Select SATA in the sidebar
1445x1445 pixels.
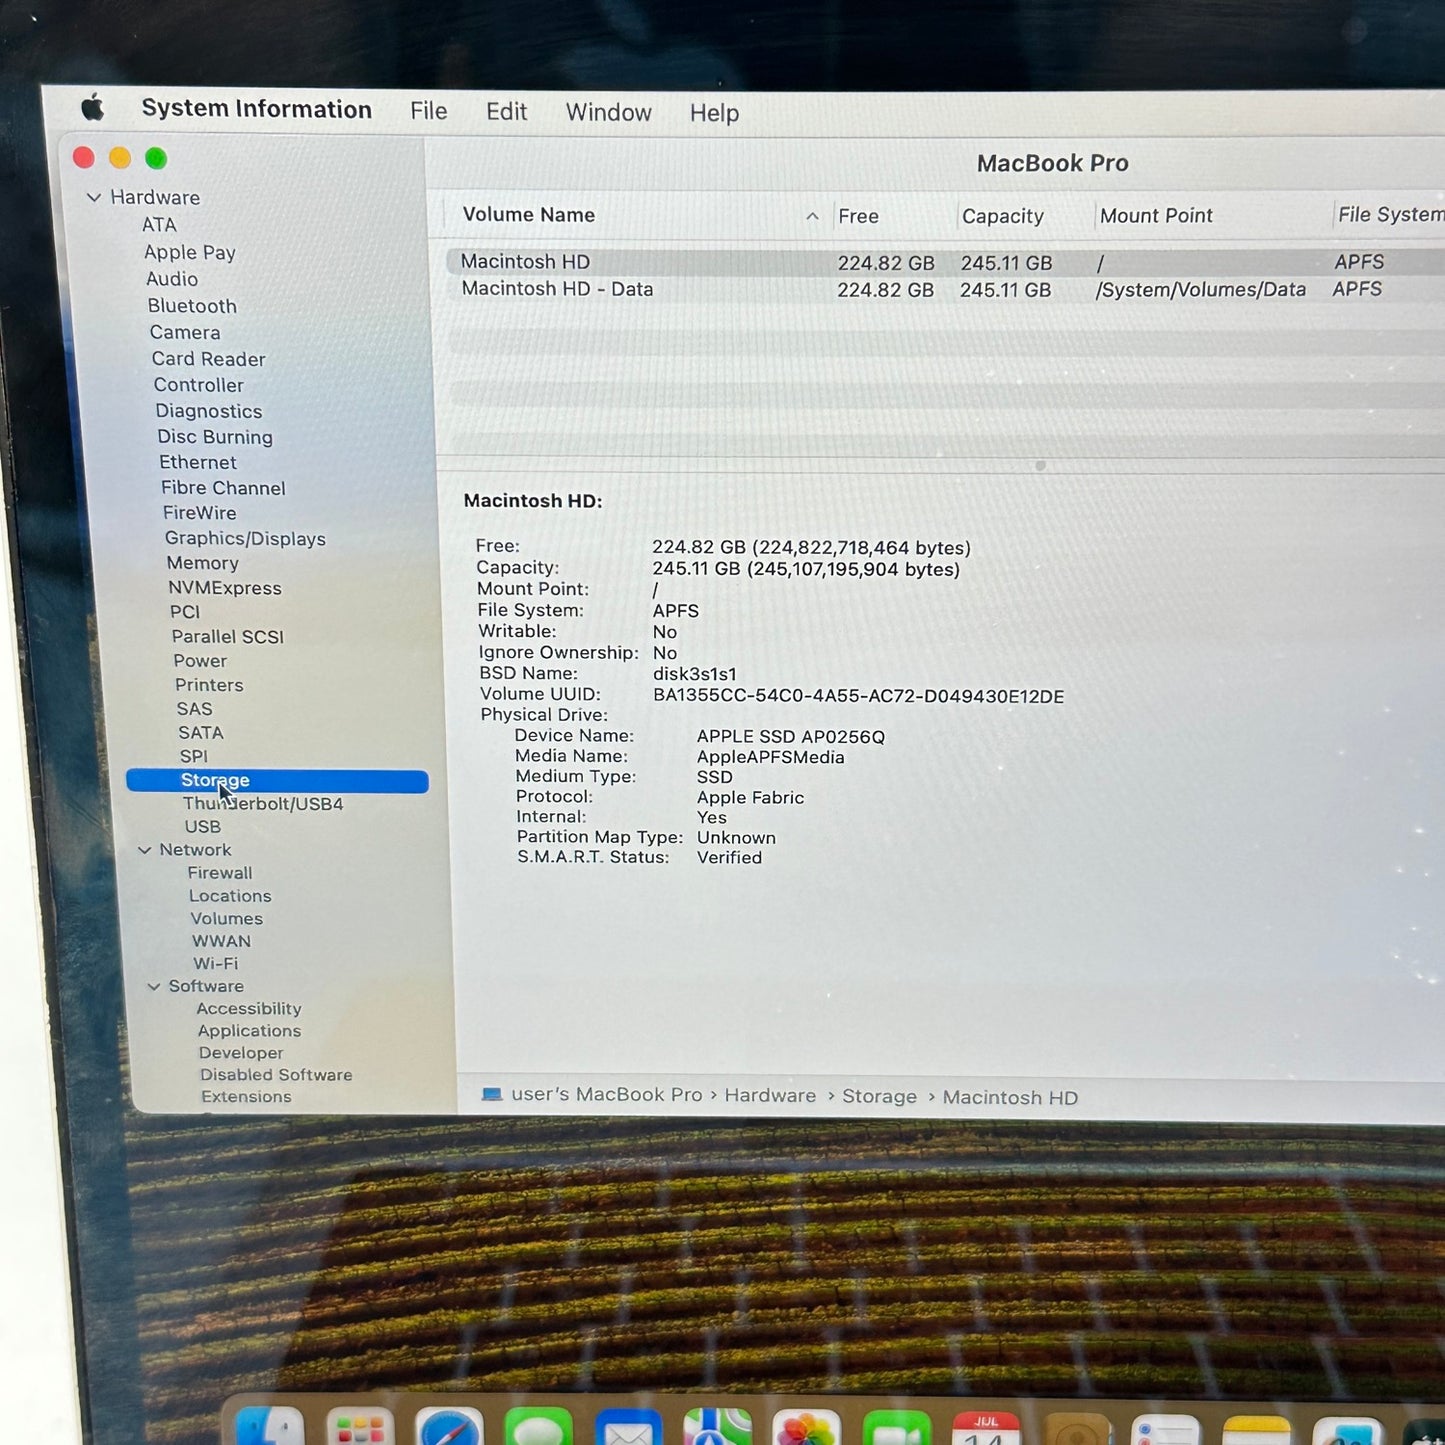point(200,733)
